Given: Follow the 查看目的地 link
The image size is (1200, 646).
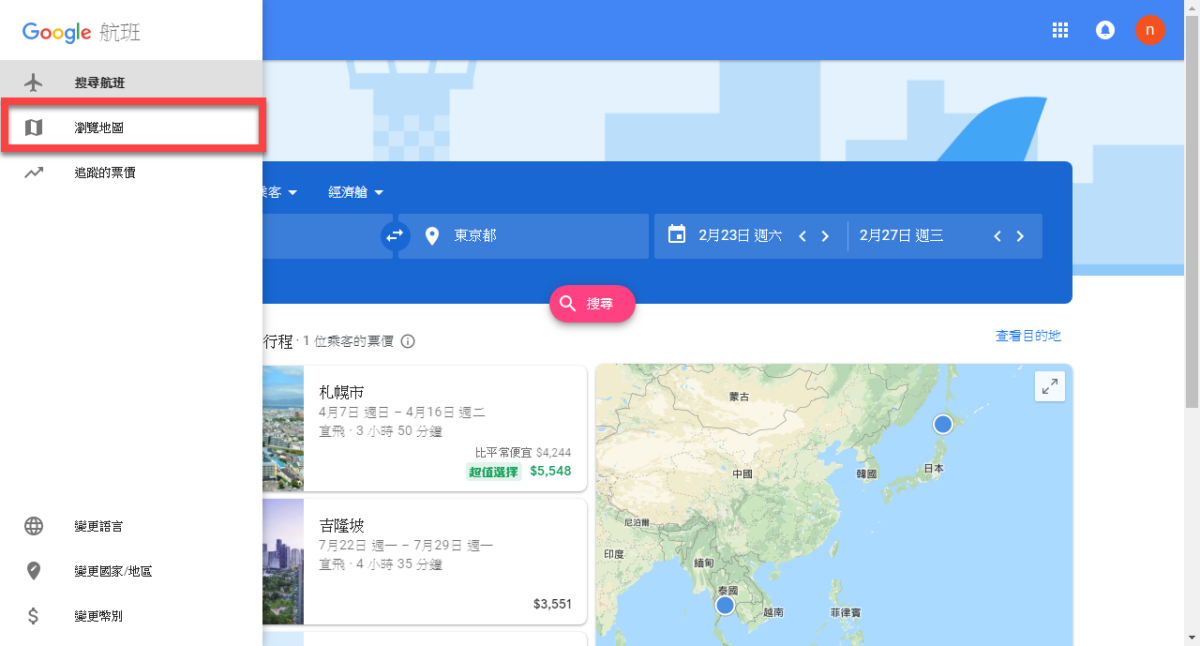Looking at the screenshot, I should [x=1028, y=336].
